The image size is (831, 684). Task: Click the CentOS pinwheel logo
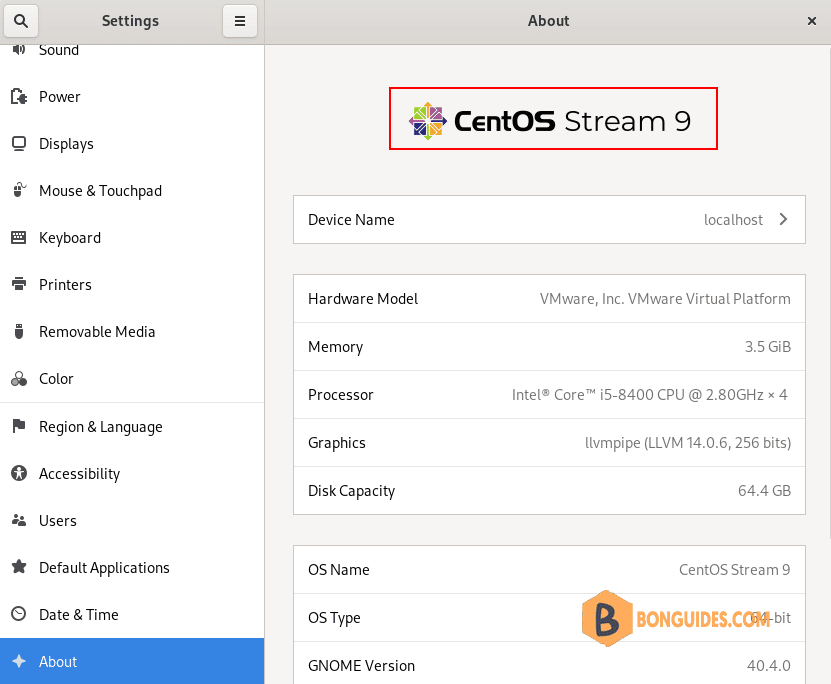pos(428,121)
